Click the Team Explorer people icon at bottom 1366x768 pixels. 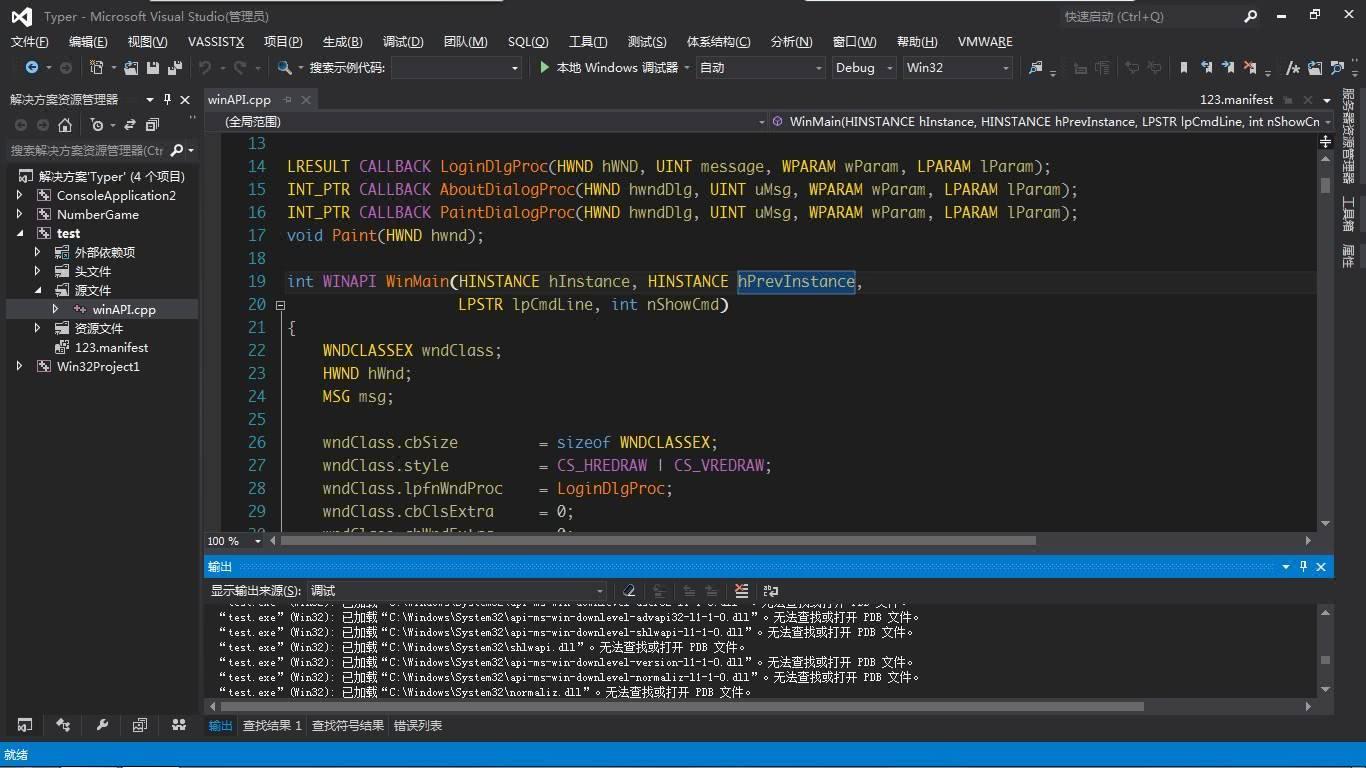[x=179, y=725]
